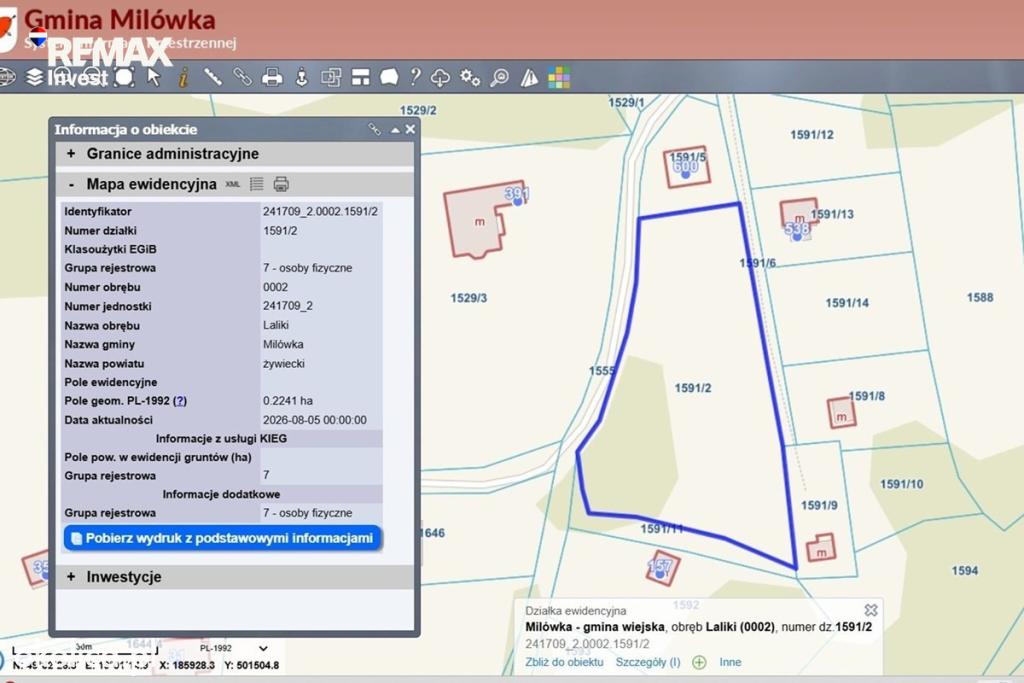The image size is (1024, 683).
Task: Activate the object information (i) tool
Action: (x=184, y=77)
